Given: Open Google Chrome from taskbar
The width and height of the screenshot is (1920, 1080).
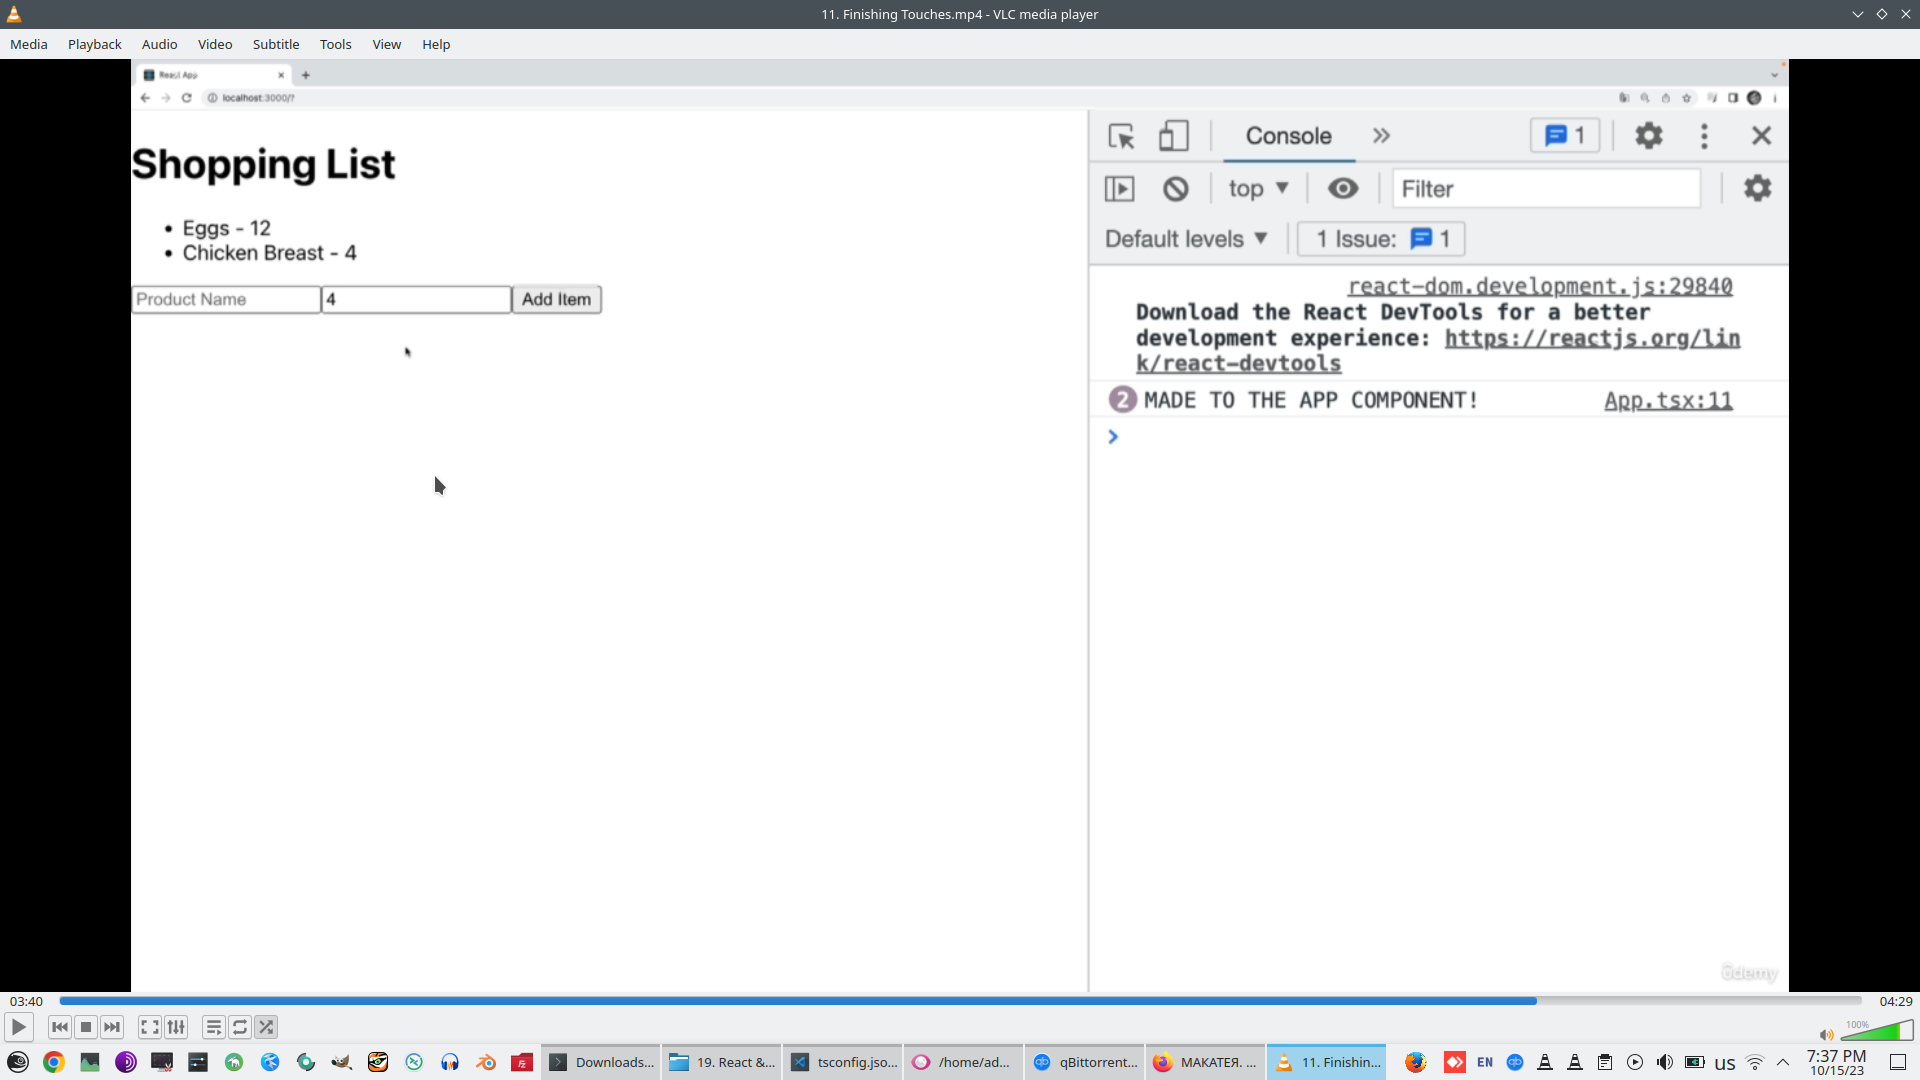Looking at the screenshot, I should [x=54, y=1062].
